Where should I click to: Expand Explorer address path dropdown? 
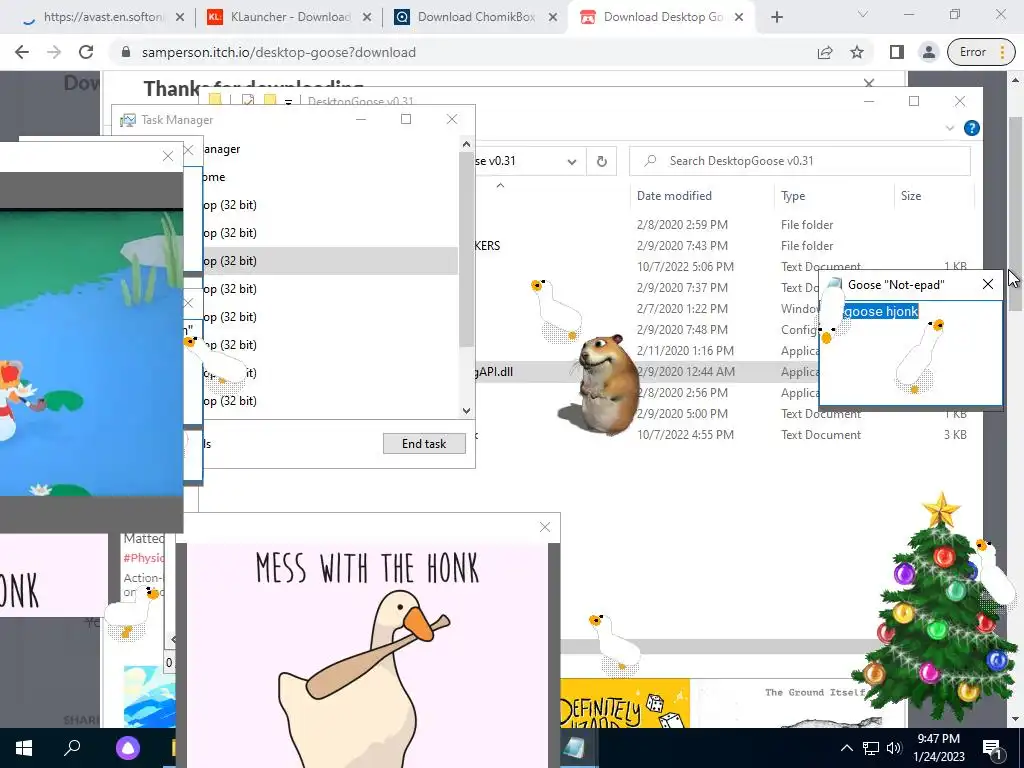pyautogui.click(x=571, y=161)
